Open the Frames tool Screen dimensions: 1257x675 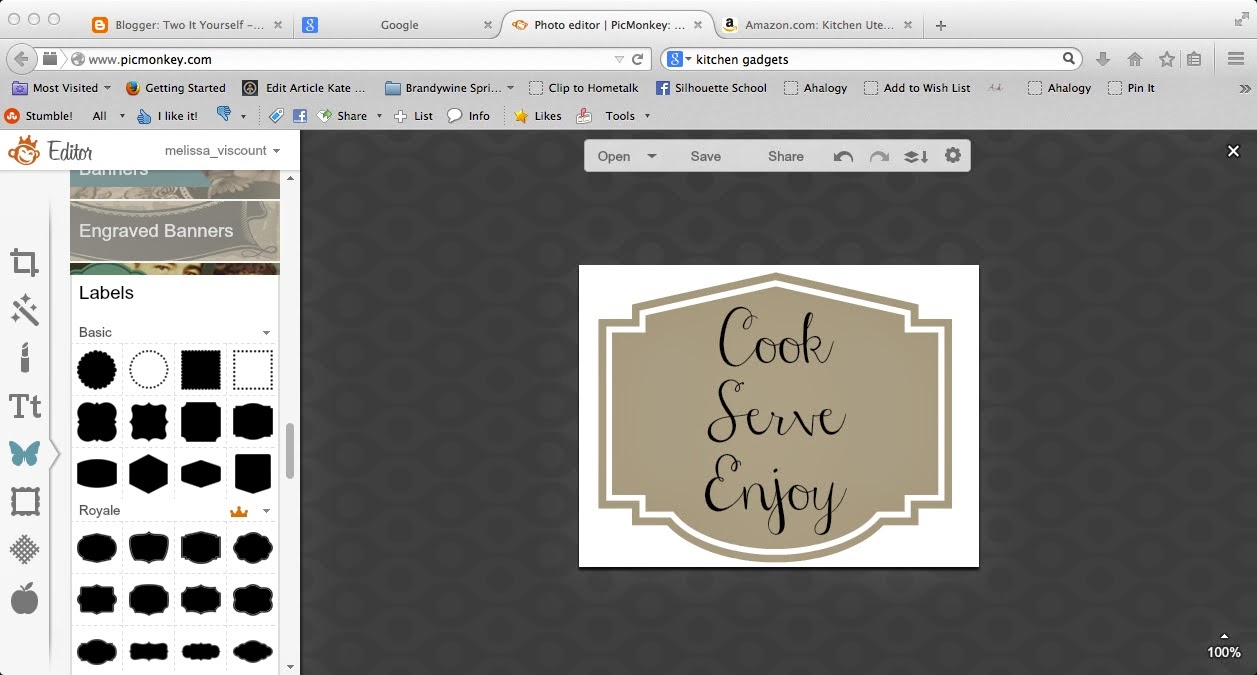[25, 501]
